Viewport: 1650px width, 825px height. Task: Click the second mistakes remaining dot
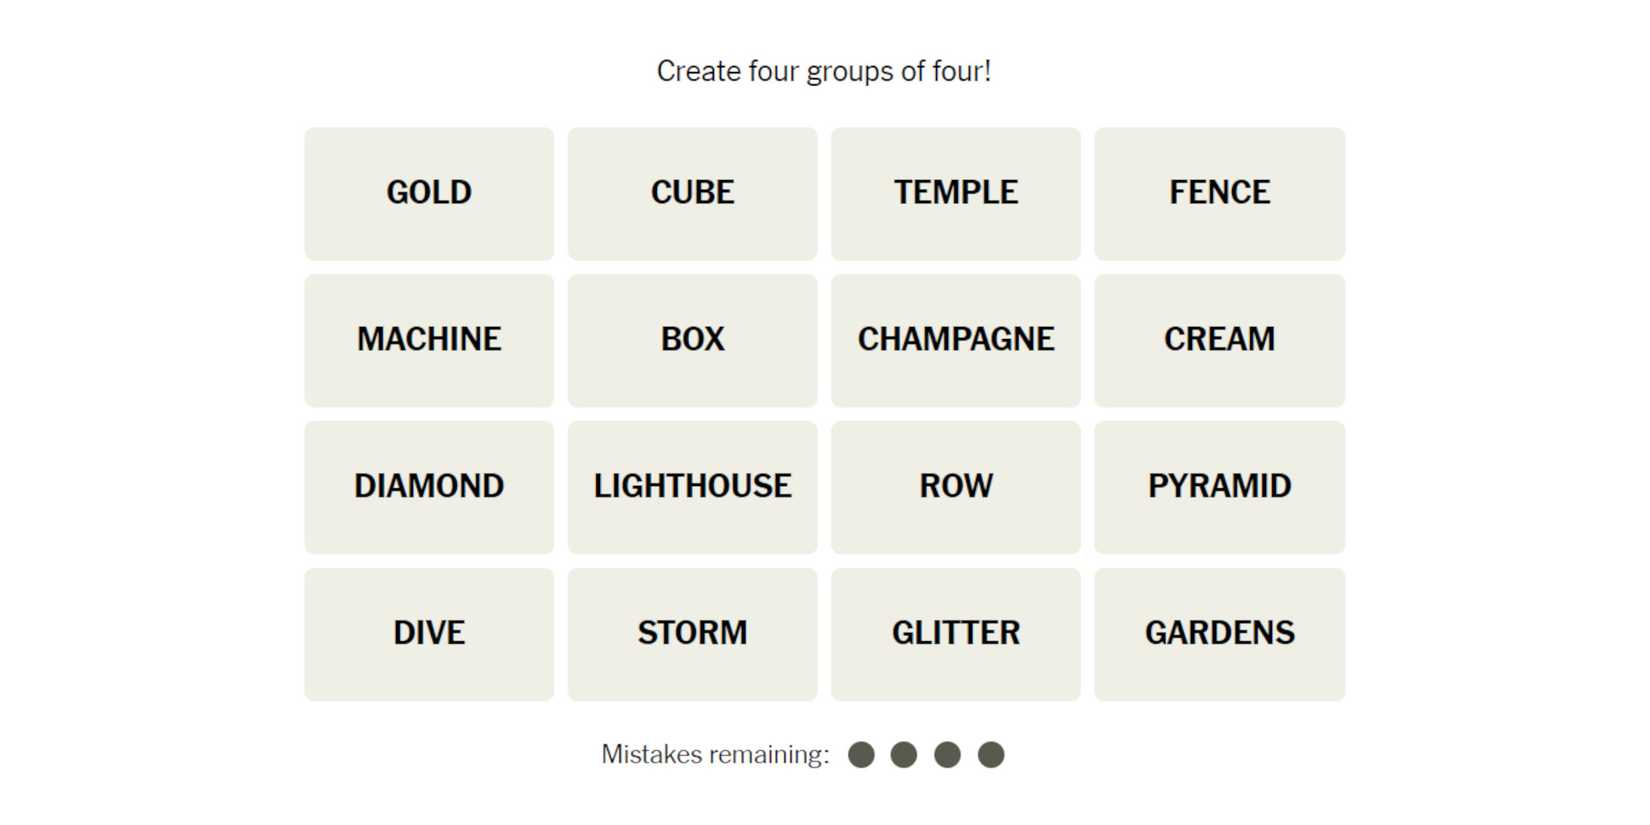[x=904, y=755]
